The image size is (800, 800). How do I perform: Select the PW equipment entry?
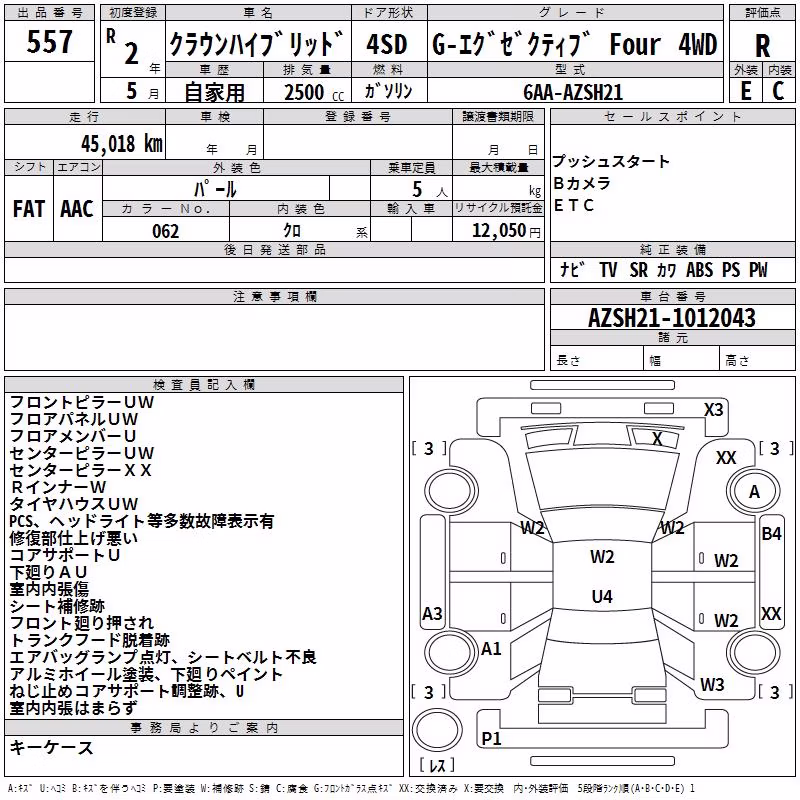coord(758,269)
